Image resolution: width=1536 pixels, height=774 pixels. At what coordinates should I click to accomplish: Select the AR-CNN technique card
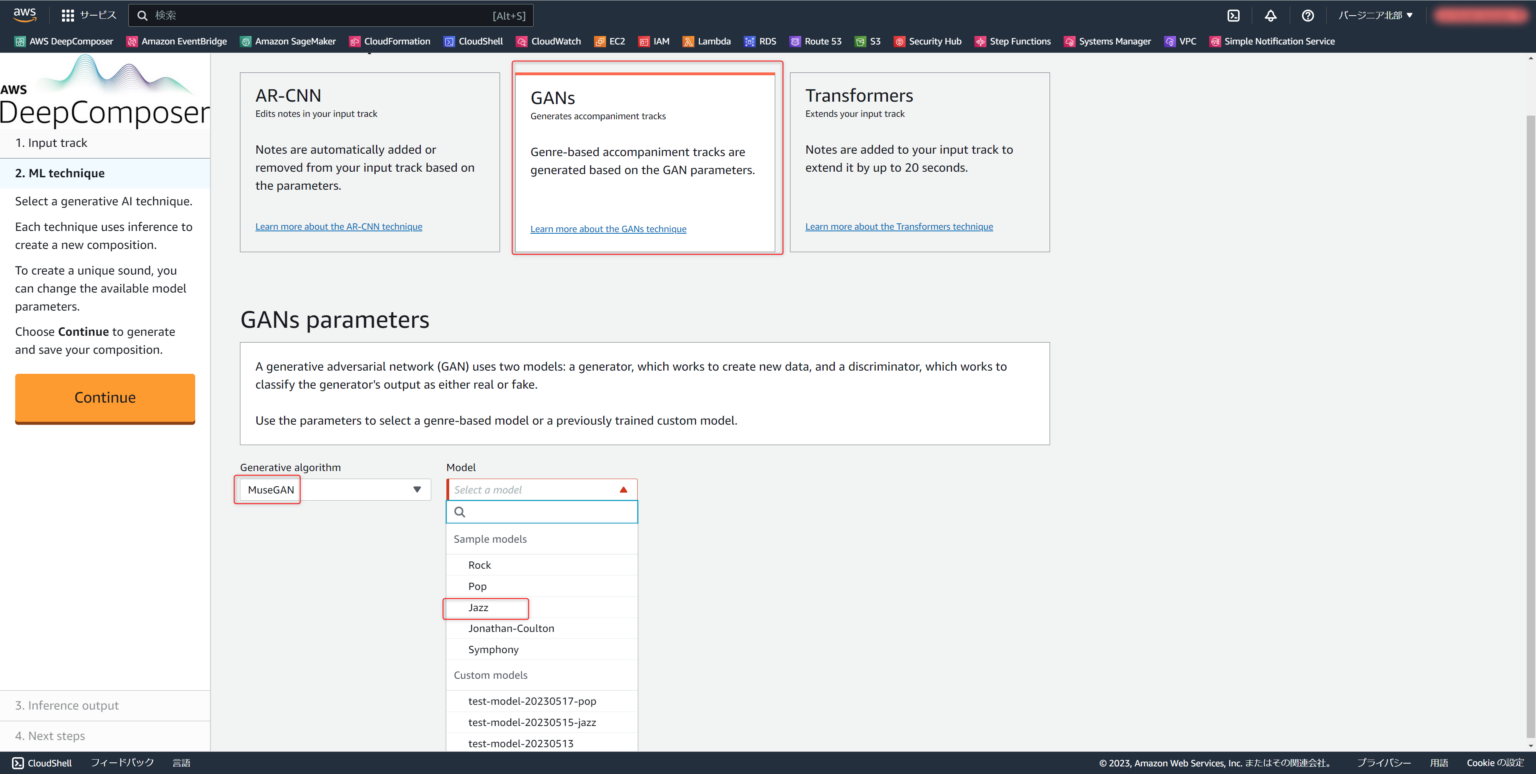(x=369, y=161)
